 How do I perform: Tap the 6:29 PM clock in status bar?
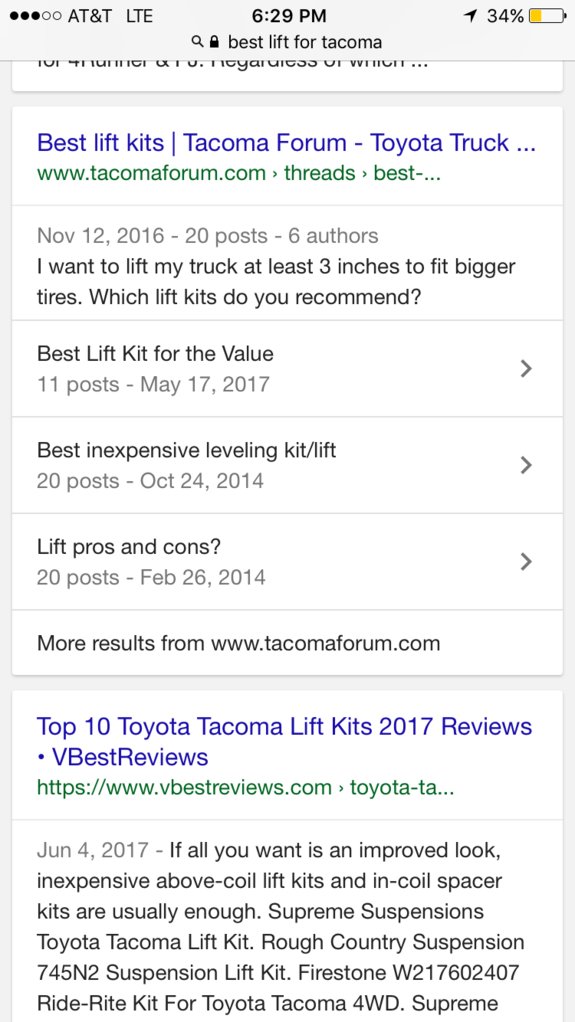[287, 16]
